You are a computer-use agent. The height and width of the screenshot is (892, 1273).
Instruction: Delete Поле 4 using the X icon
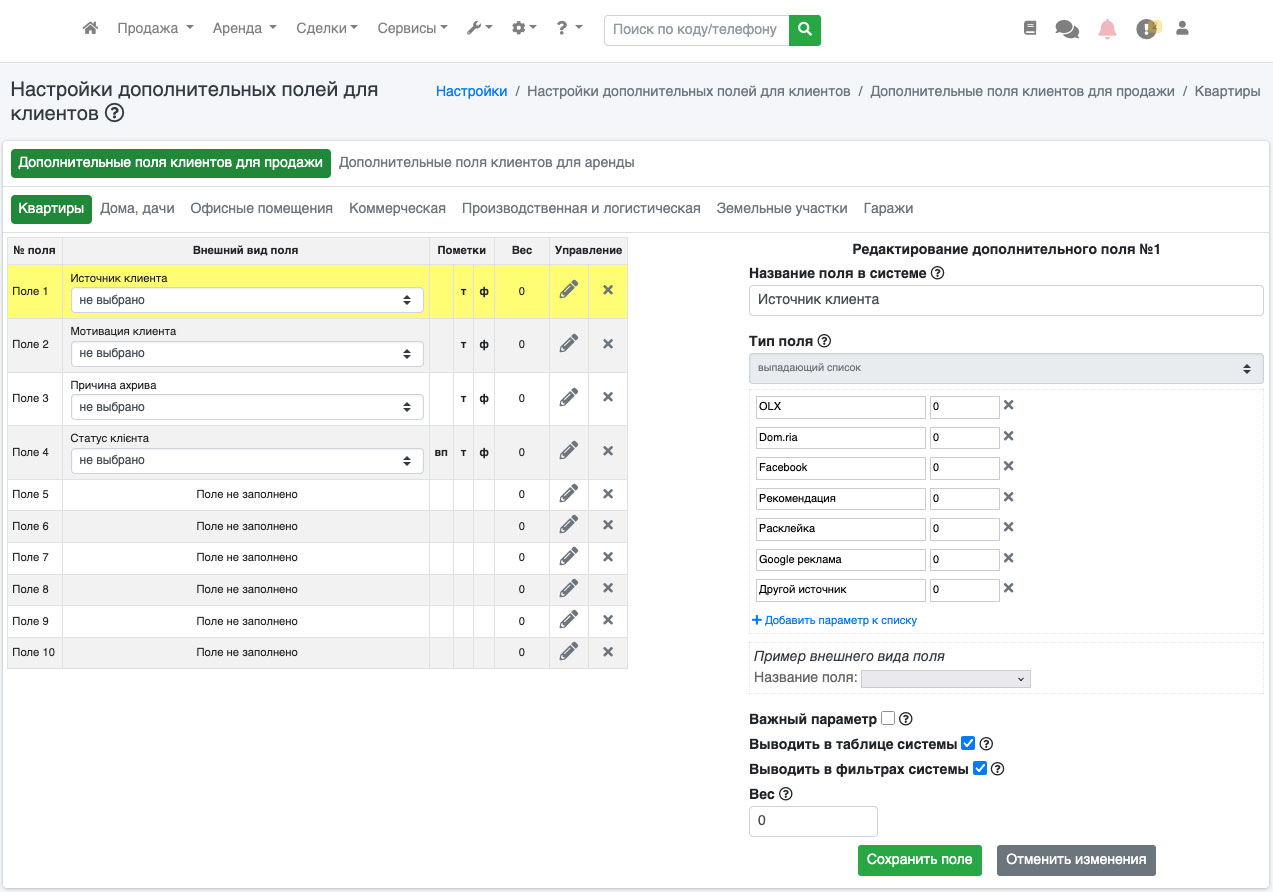point(607,451)
